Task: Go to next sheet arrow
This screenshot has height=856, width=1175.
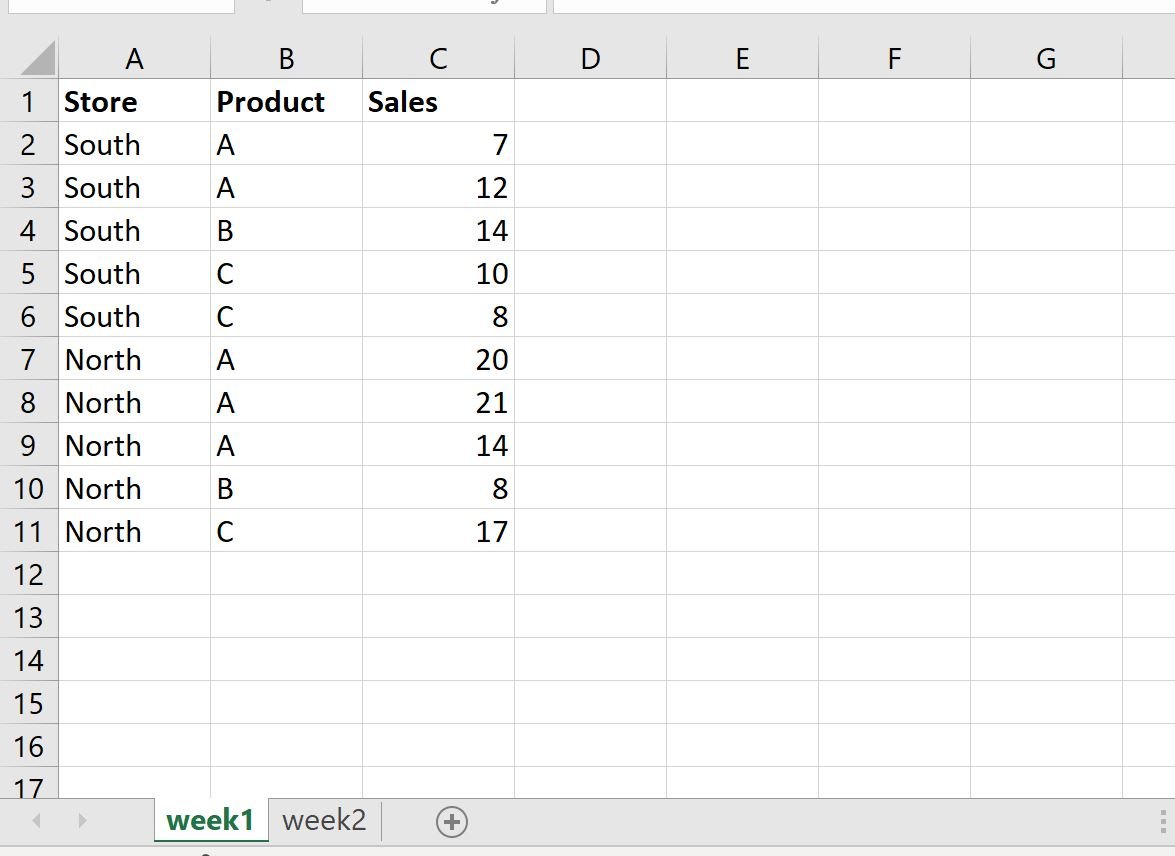Action: pos(82,821)
